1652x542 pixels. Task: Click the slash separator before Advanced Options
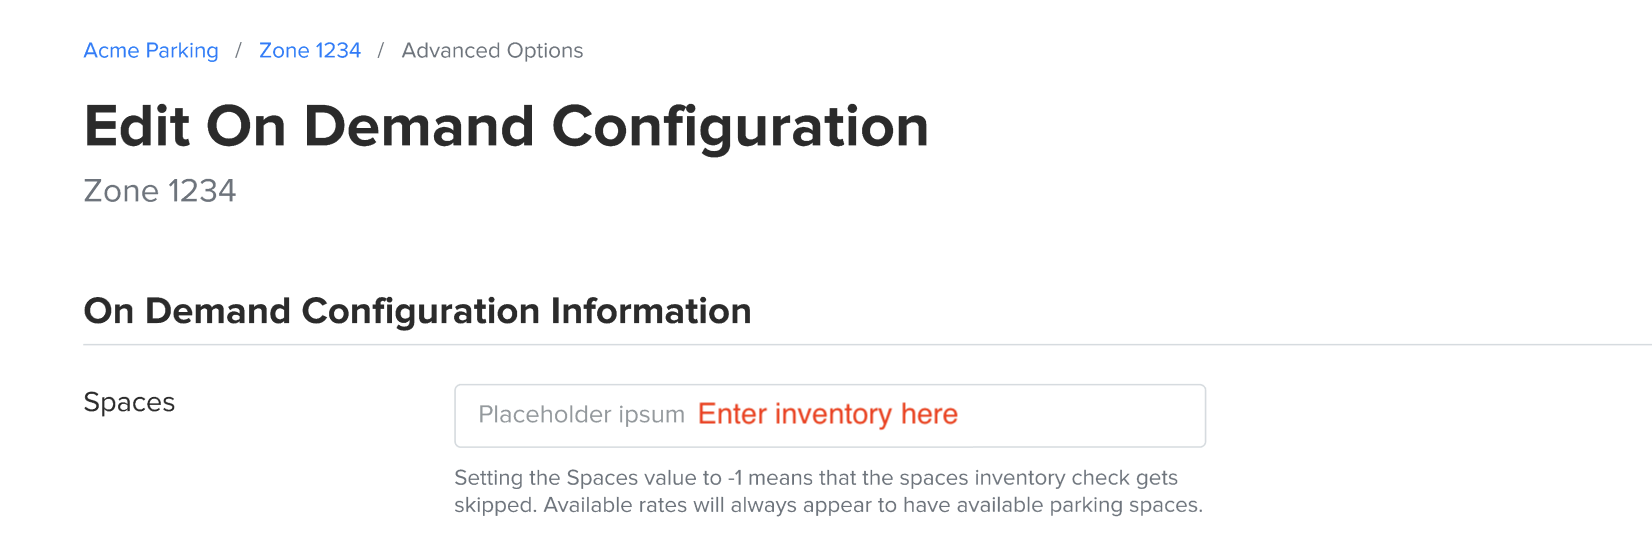[x=381, y=51]
